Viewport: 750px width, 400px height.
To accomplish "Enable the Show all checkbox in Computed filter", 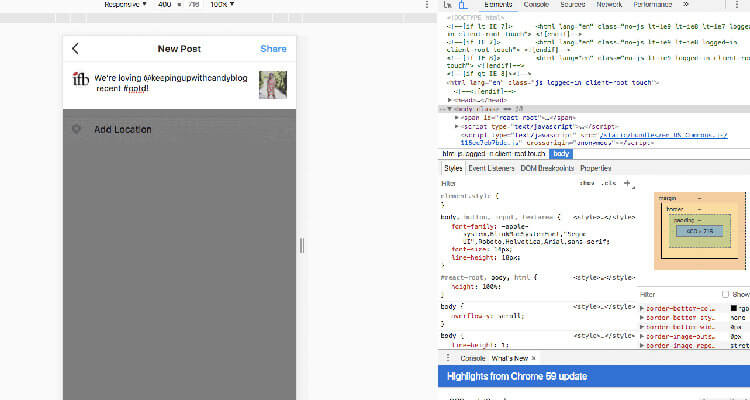I will [x=726, y=294].
